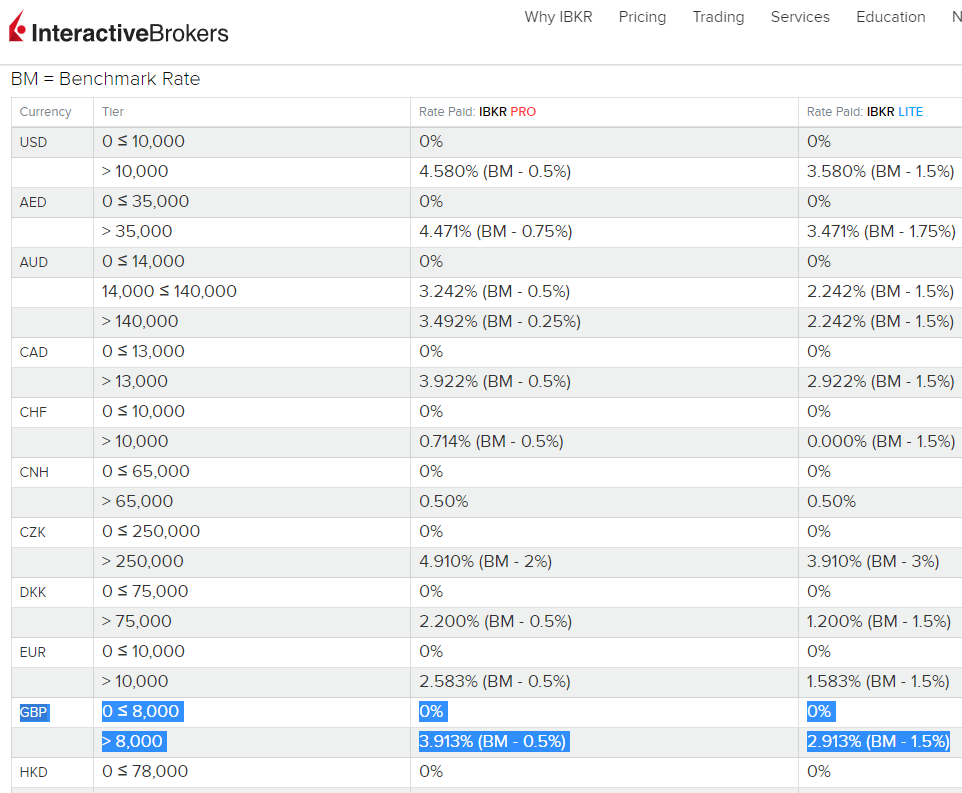Click the EUR 2.583% PRO rate cell
962x793 pixels.
pyautogui.click(x=495, y=682)
